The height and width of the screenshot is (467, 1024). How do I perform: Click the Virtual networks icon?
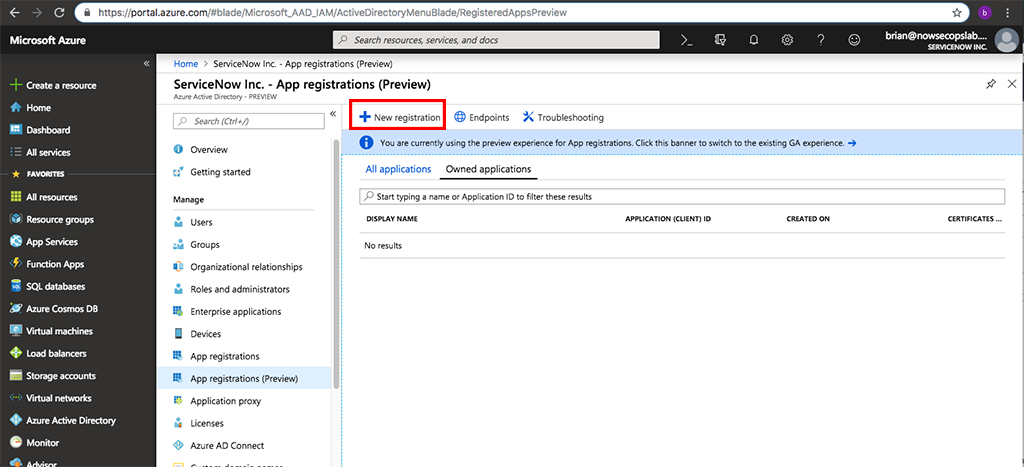pos(16,398)
